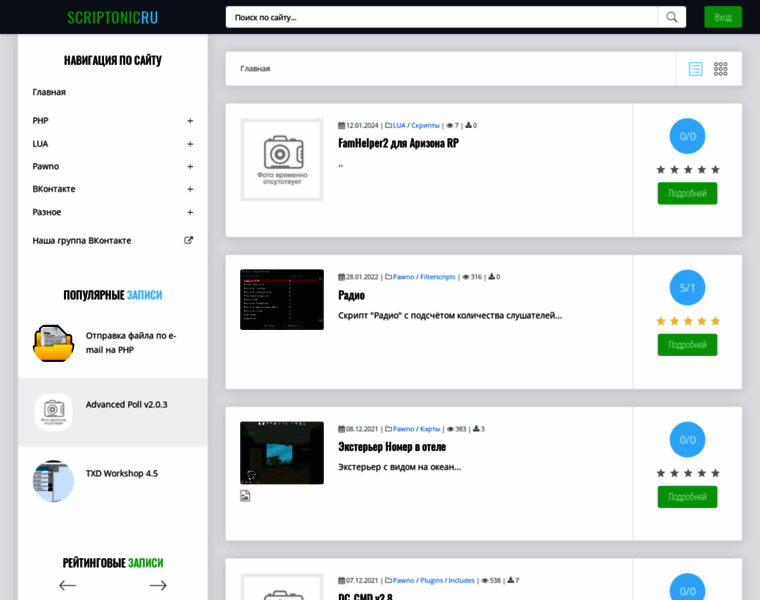Open external link icon beside ВКонтакте group

coord(189,240)
